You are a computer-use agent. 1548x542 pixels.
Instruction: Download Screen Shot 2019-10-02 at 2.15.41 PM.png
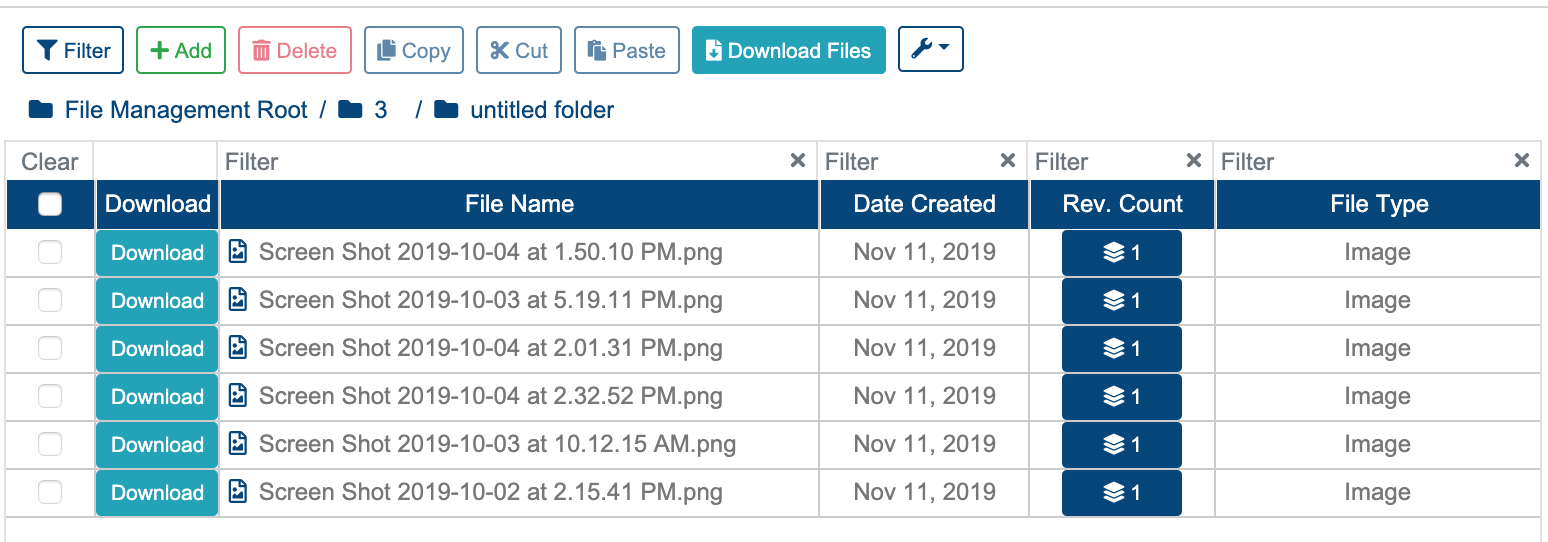pyautogui.click(x=157, y=493)
